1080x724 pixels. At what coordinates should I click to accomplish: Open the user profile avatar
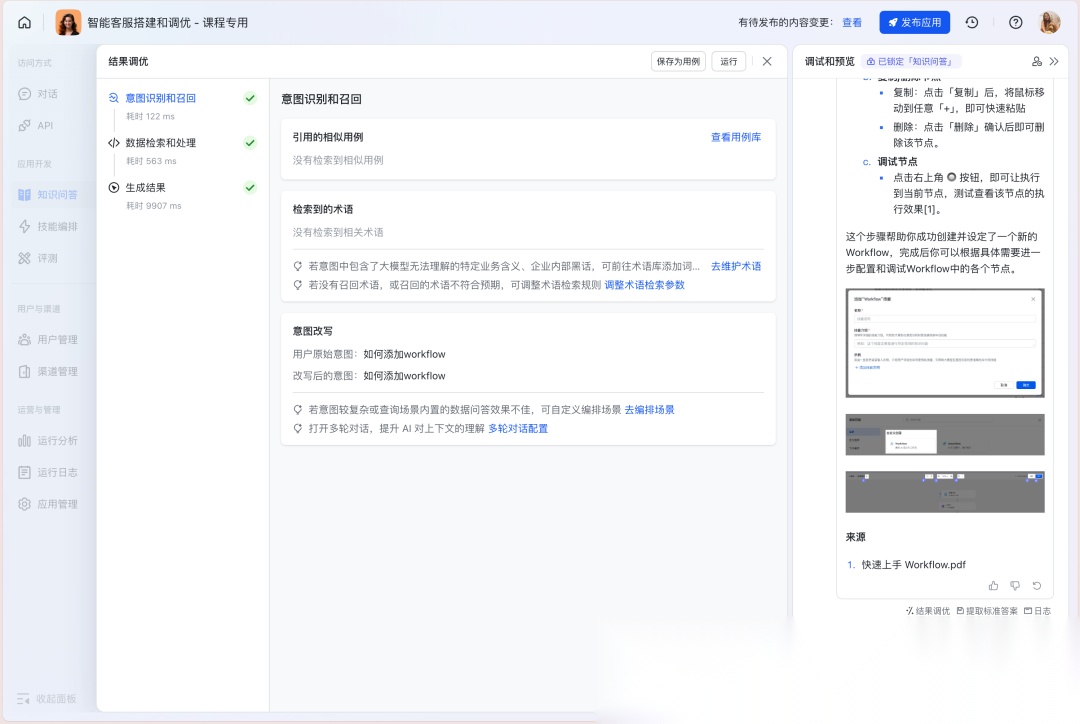coord(1050,23)
